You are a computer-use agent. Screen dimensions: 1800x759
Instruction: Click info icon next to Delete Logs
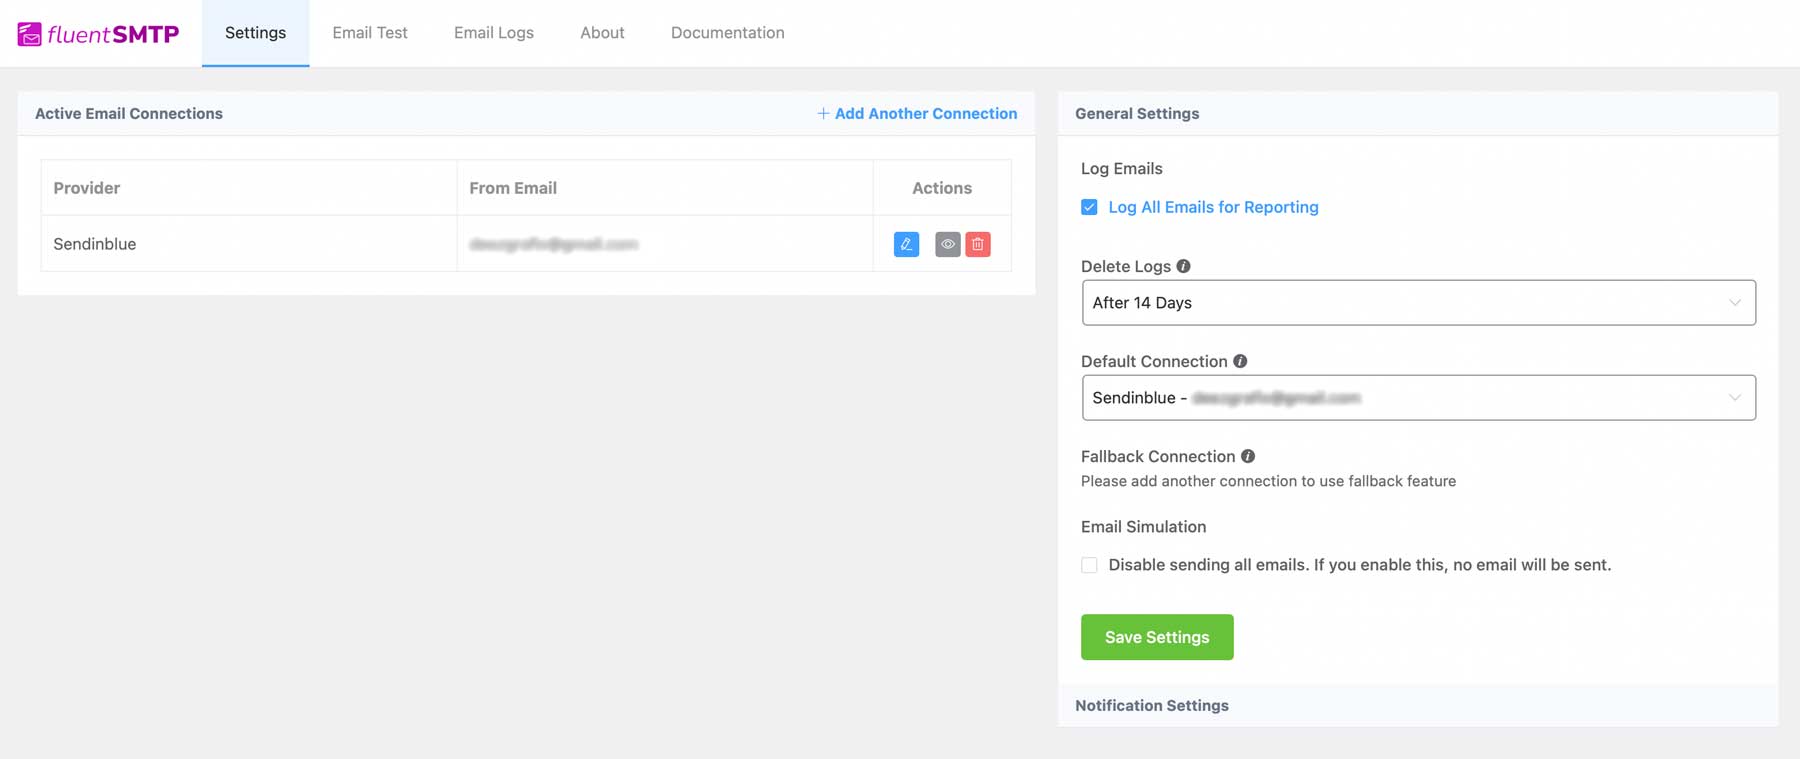tap(1184, 266)
